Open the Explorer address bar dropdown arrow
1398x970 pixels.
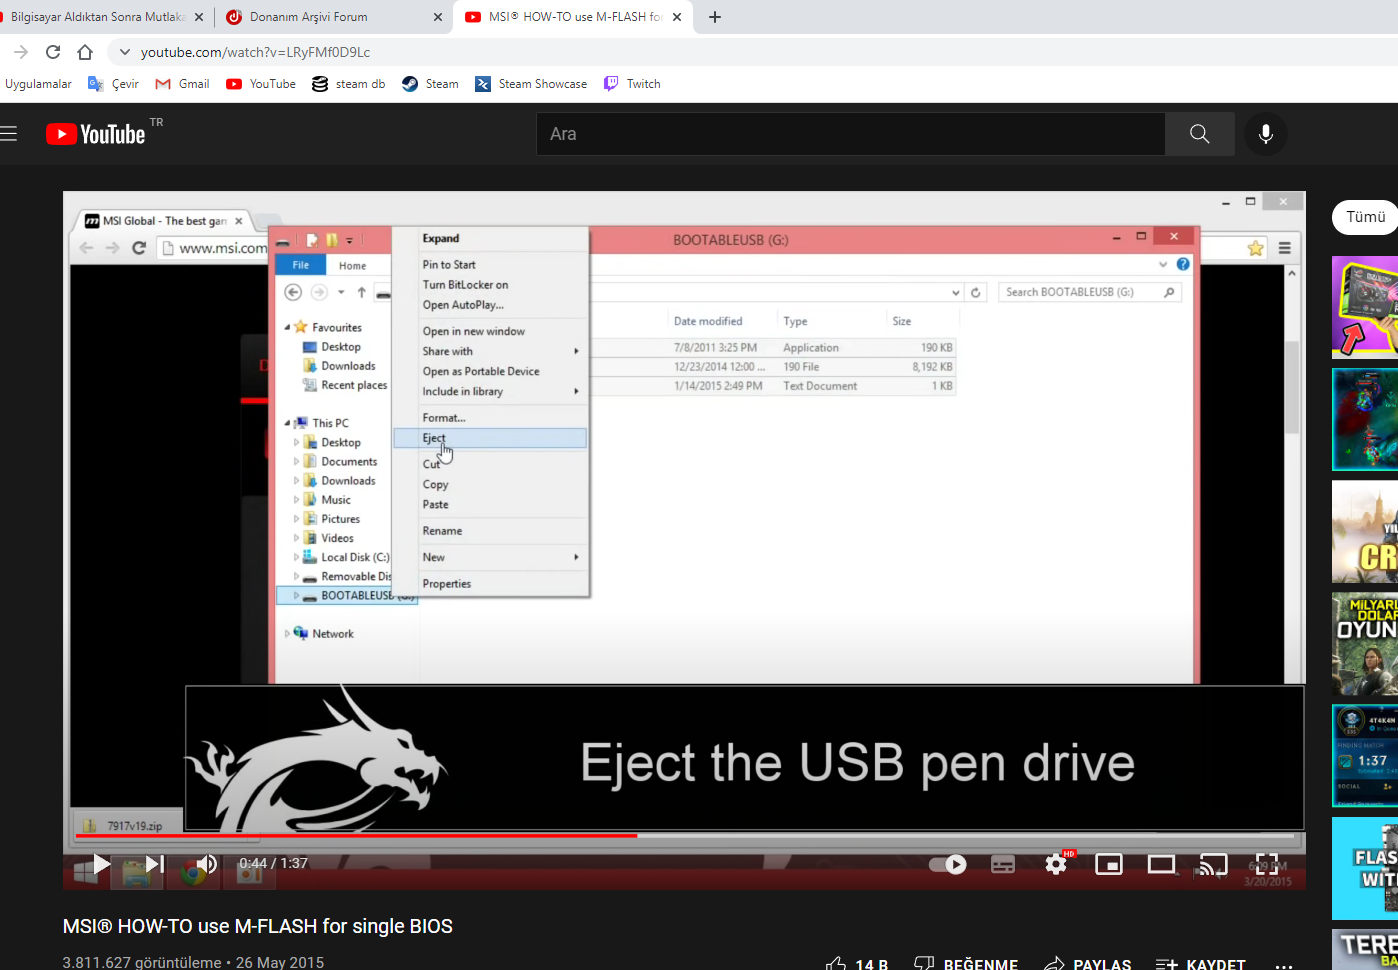point(956,292)
